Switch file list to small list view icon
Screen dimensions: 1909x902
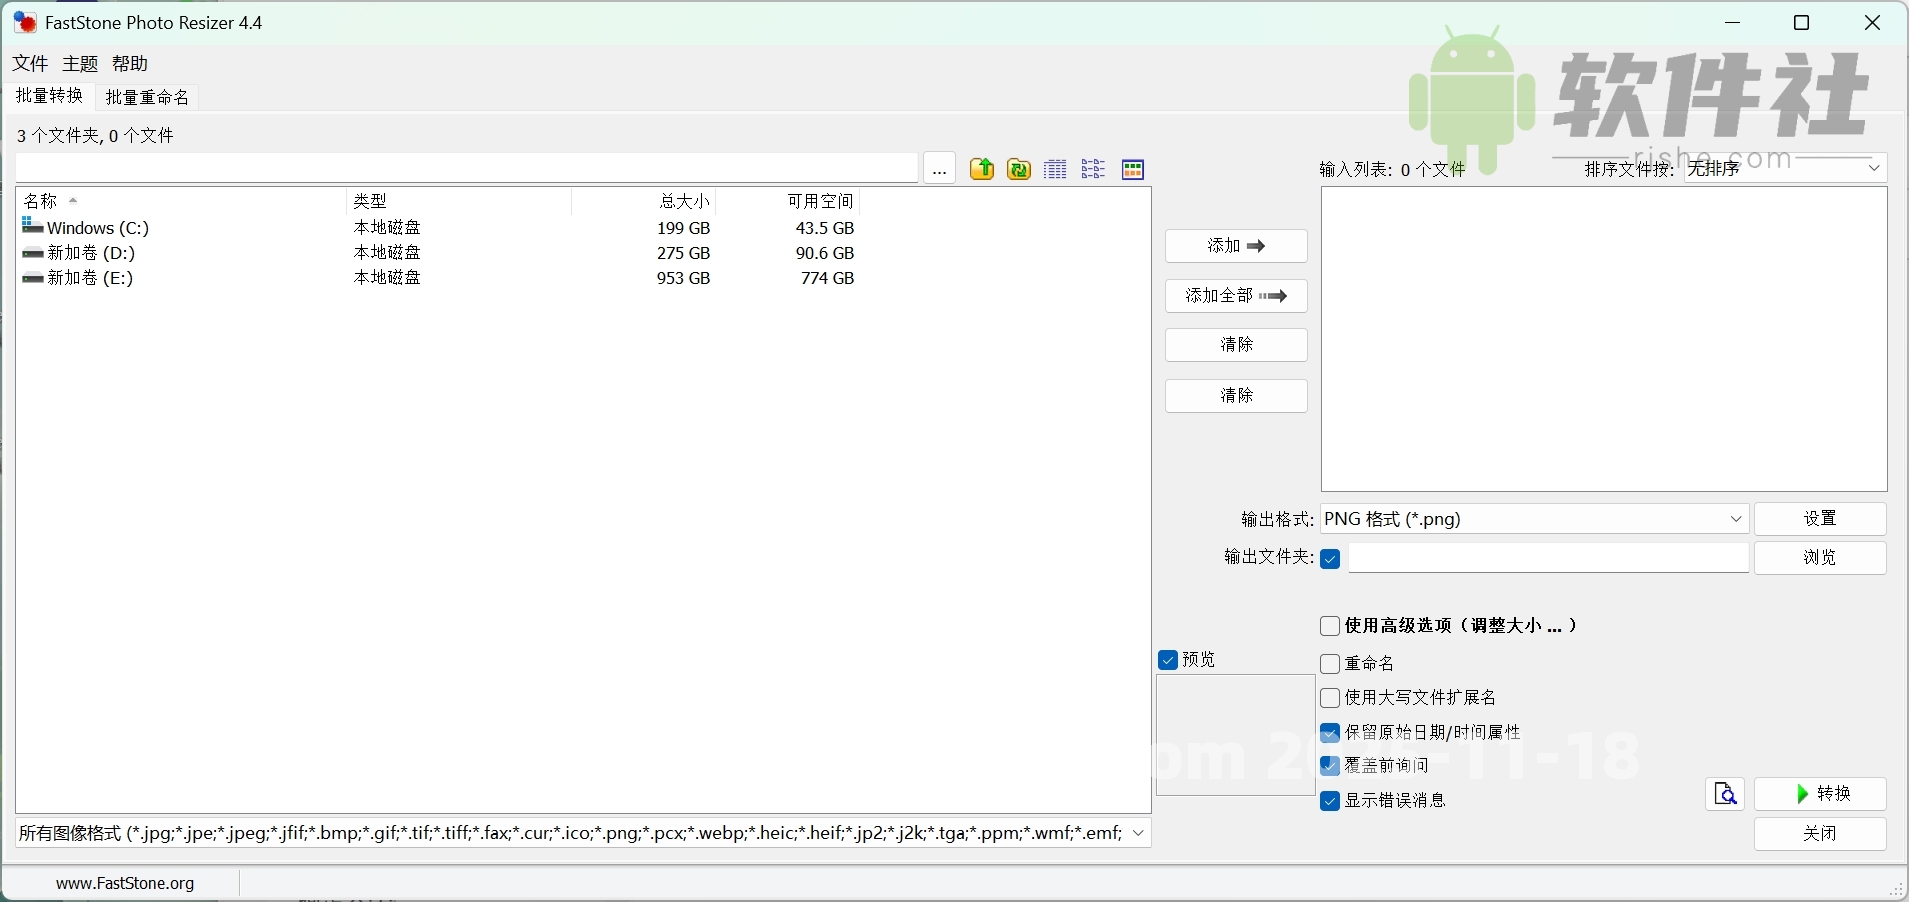tap(1095, 169)
